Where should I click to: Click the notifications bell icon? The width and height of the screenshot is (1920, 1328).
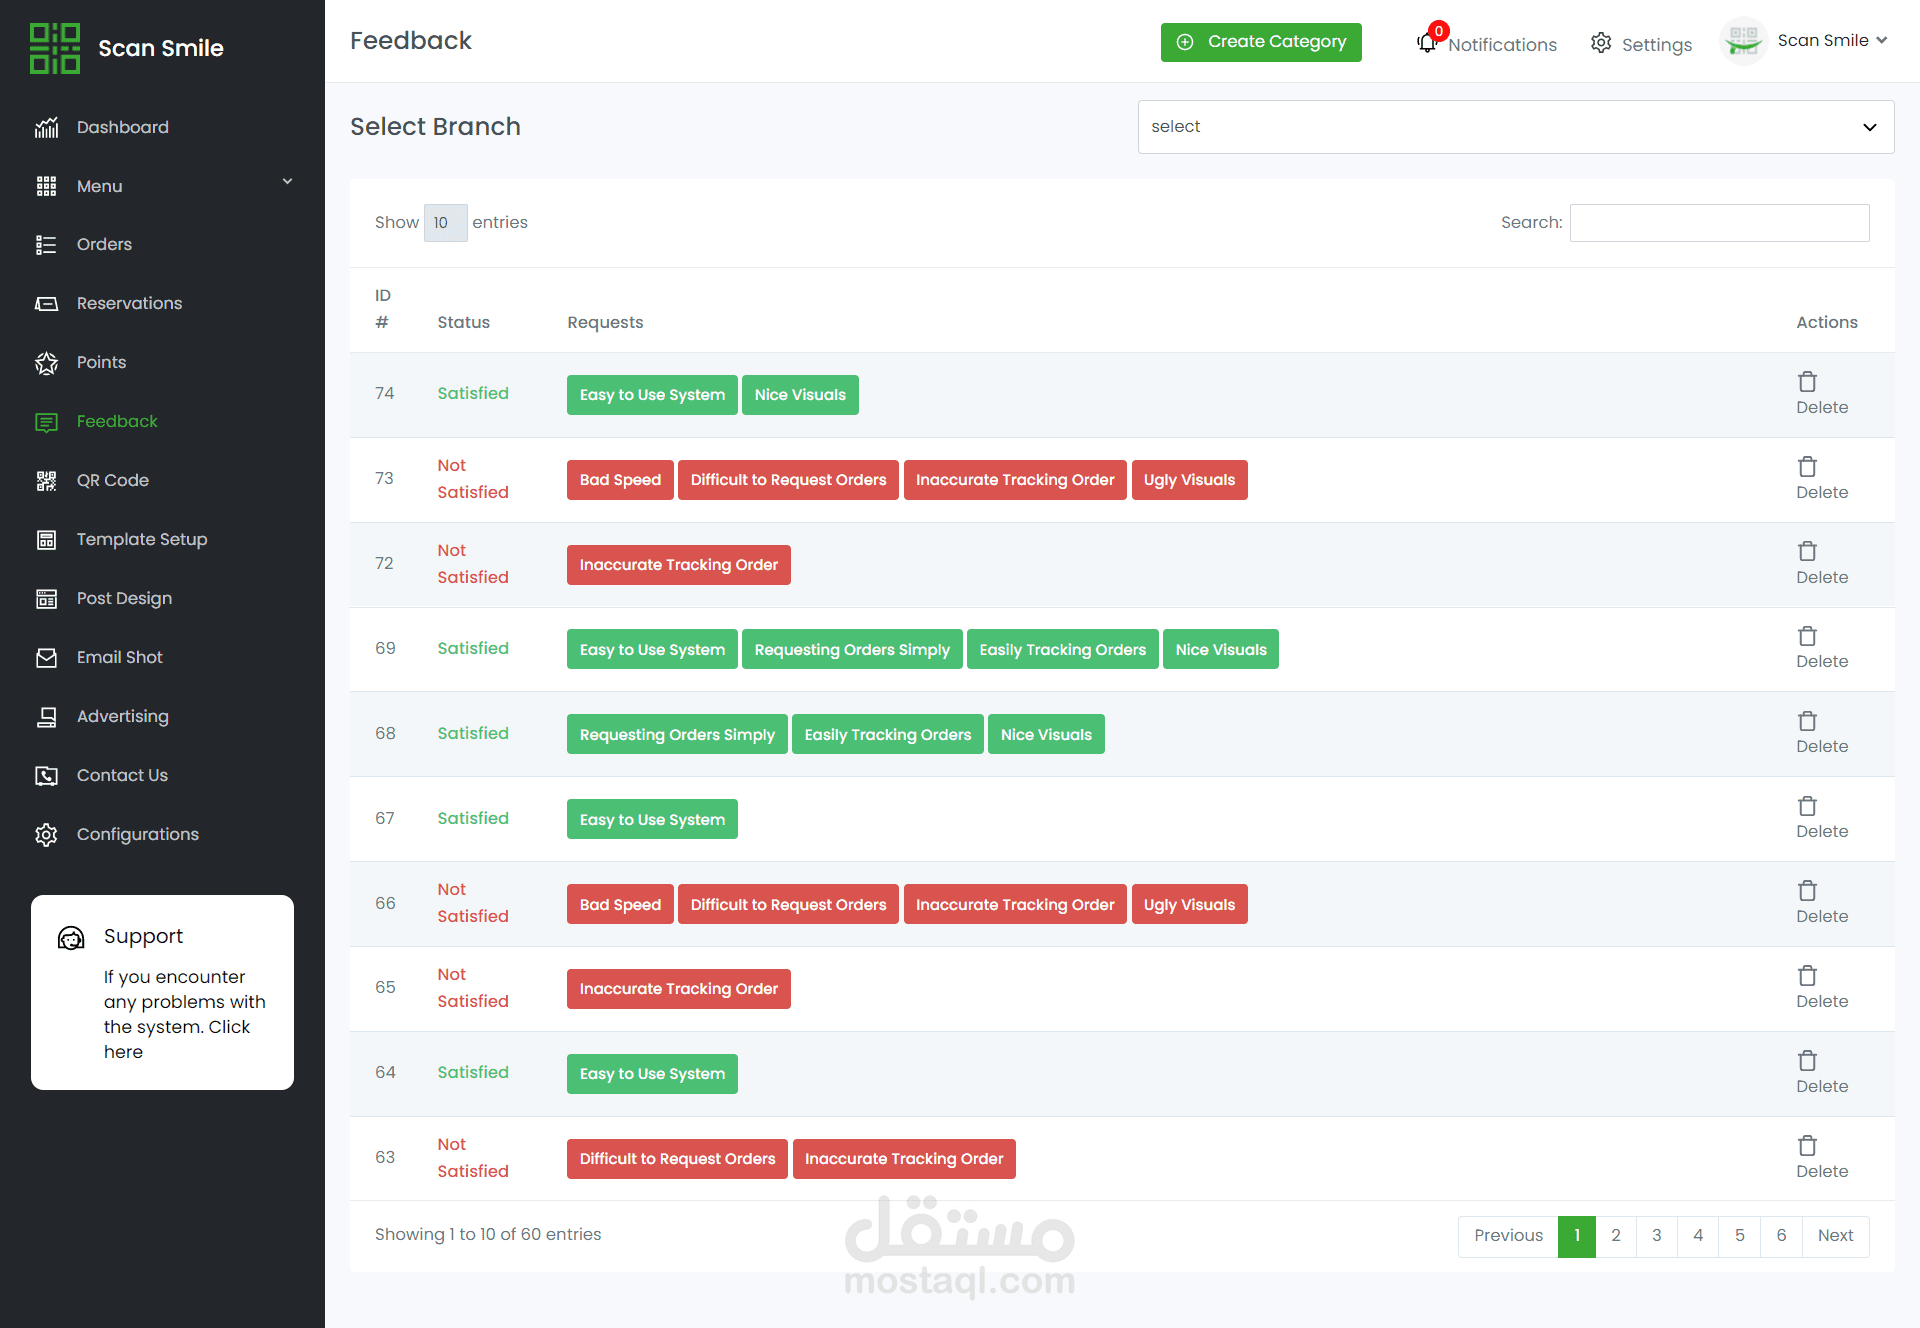point(1427,43)
